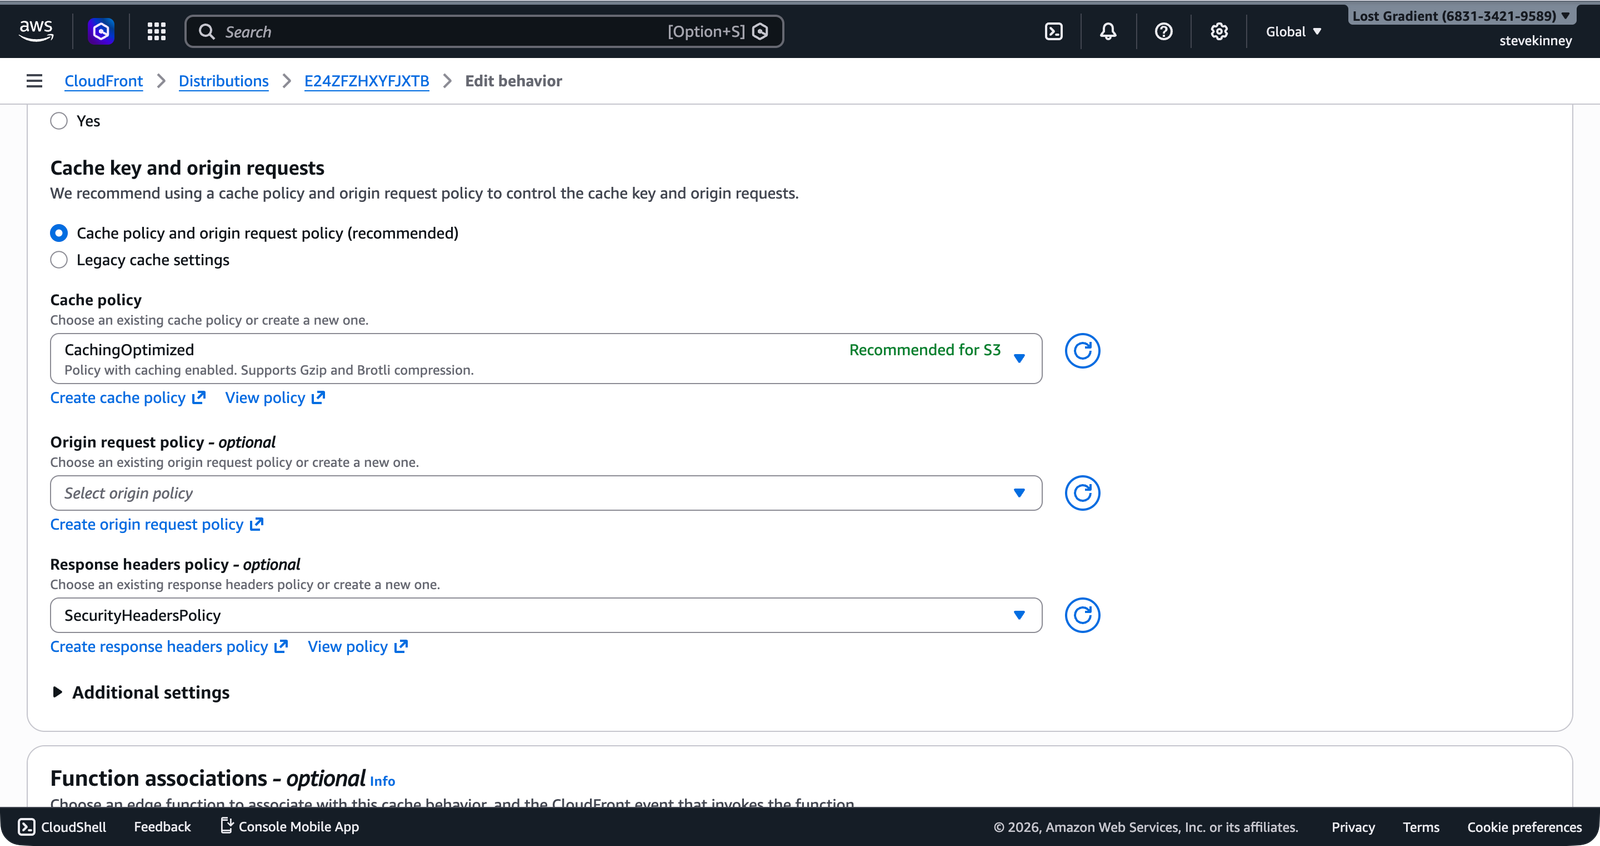View the selected cache policy
This screenshot has width=1600, height=846.
point(275,398)
